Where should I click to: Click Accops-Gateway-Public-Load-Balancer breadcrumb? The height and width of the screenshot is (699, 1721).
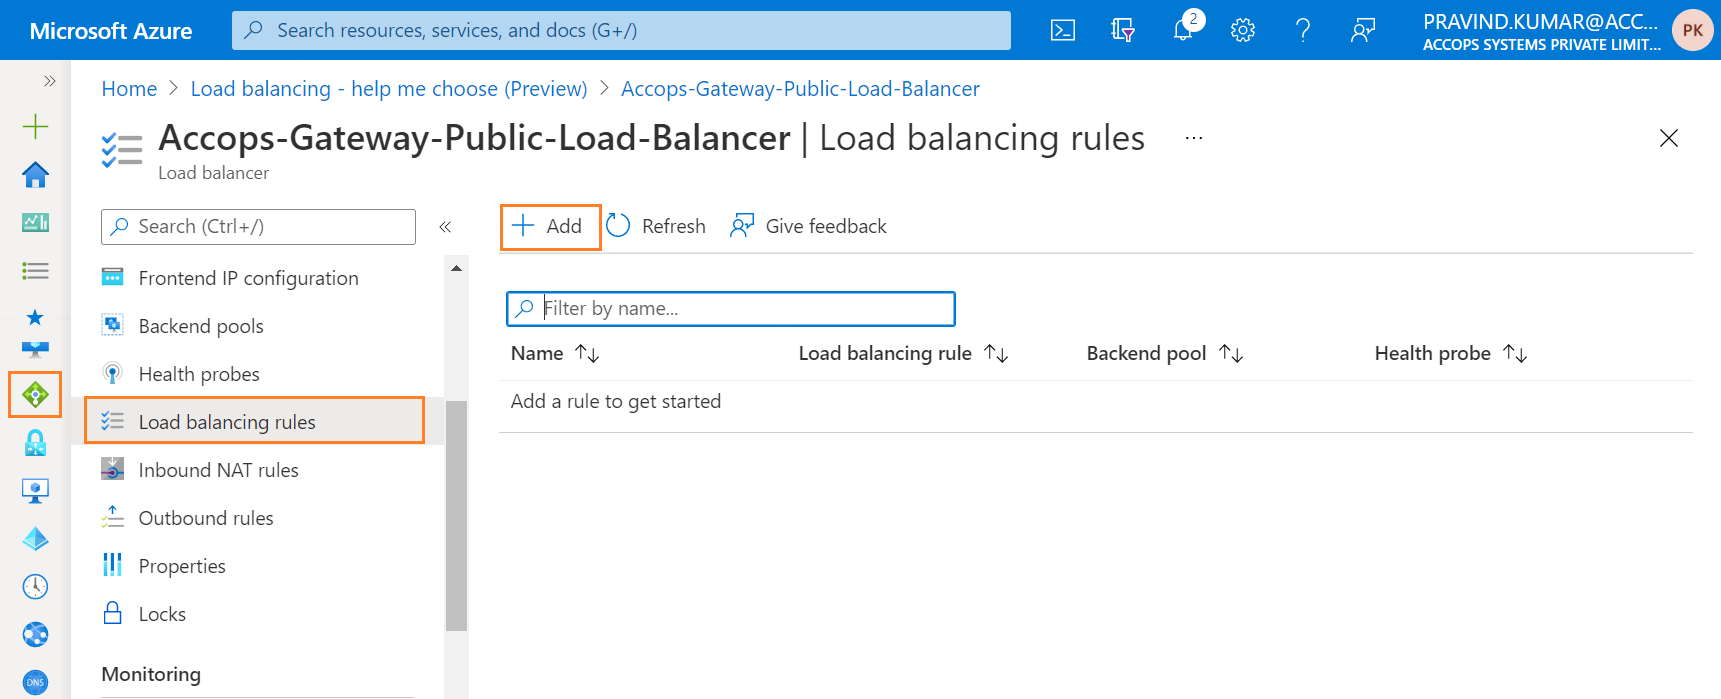click(x=800, y=89)
